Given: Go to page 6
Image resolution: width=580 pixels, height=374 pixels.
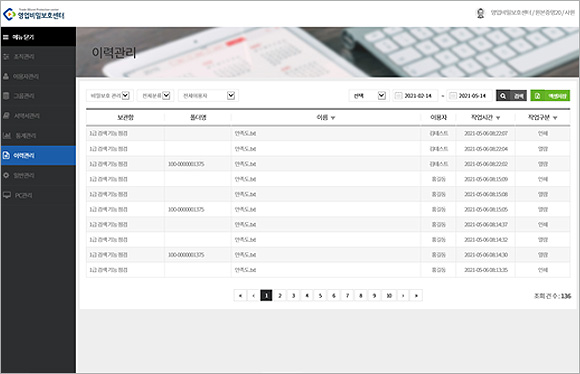Looking at the screenshot, I should (x=334, y=296).
